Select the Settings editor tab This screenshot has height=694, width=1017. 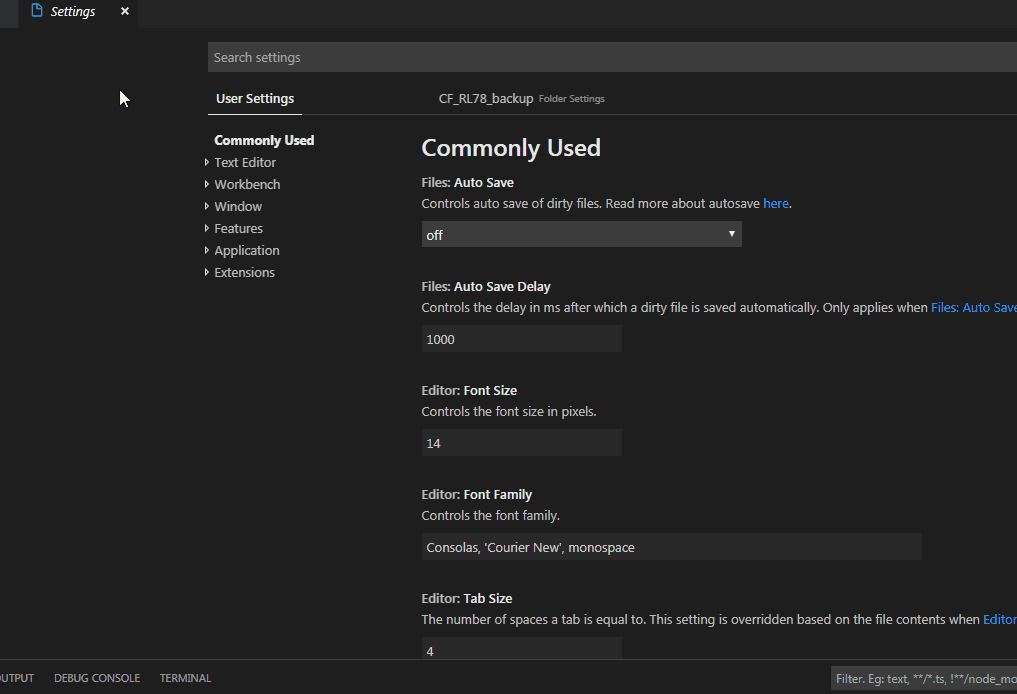[78, 12]
